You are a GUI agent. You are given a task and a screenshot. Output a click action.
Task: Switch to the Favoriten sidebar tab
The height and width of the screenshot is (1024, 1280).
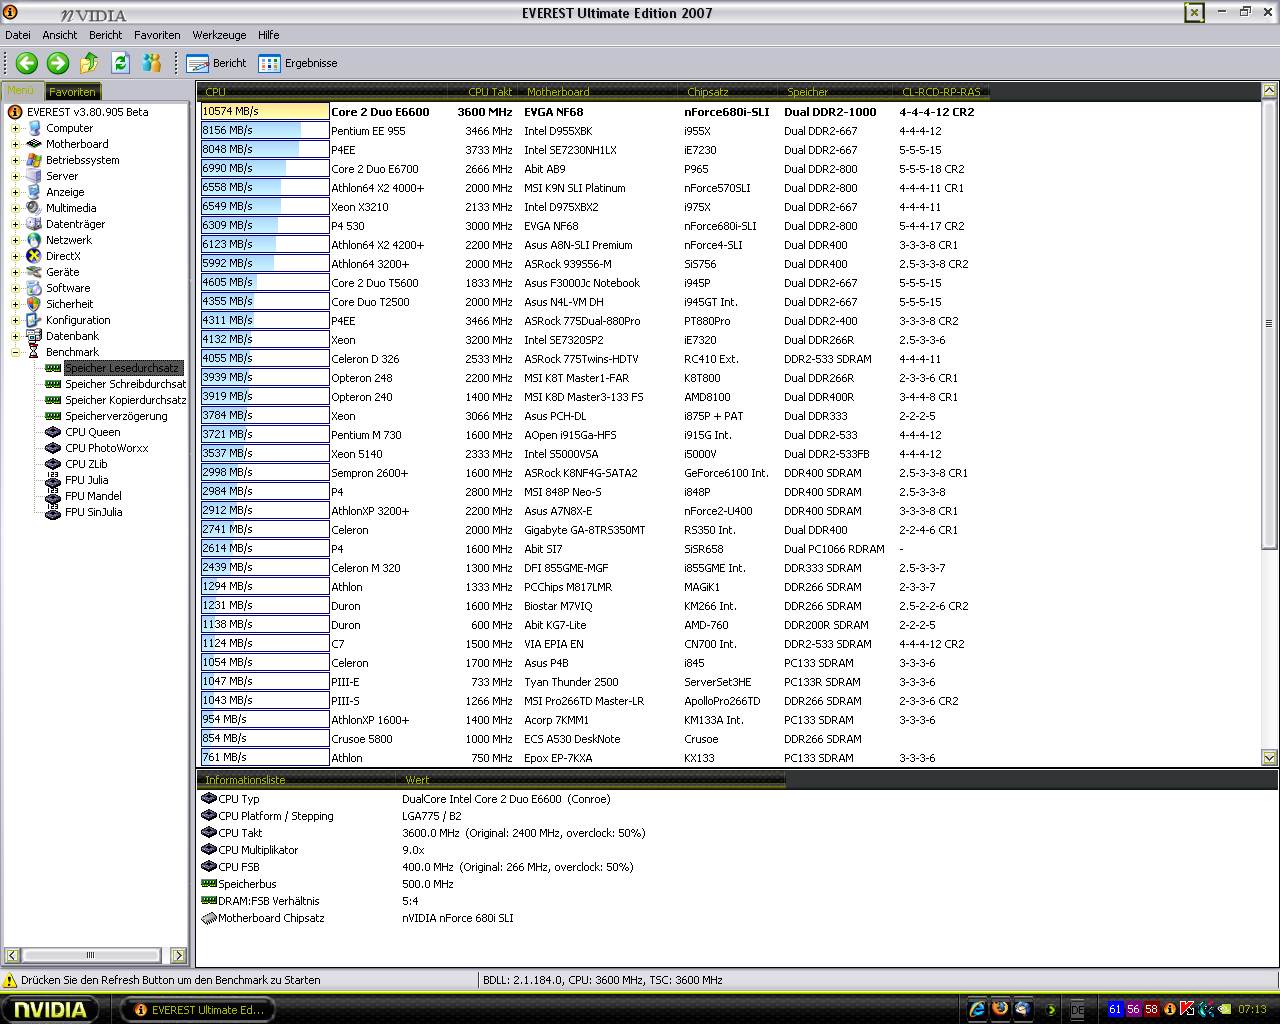[72, 91]
